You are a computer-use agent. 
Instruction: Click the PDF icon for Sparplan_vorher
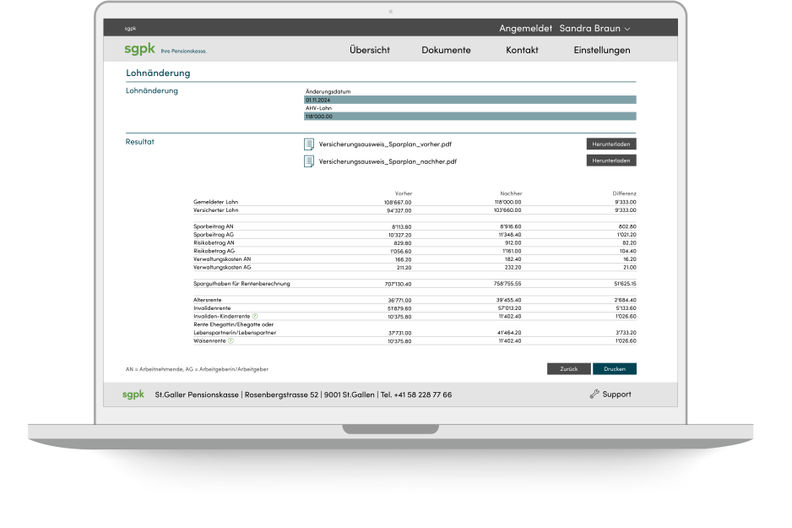coord(309,144)
